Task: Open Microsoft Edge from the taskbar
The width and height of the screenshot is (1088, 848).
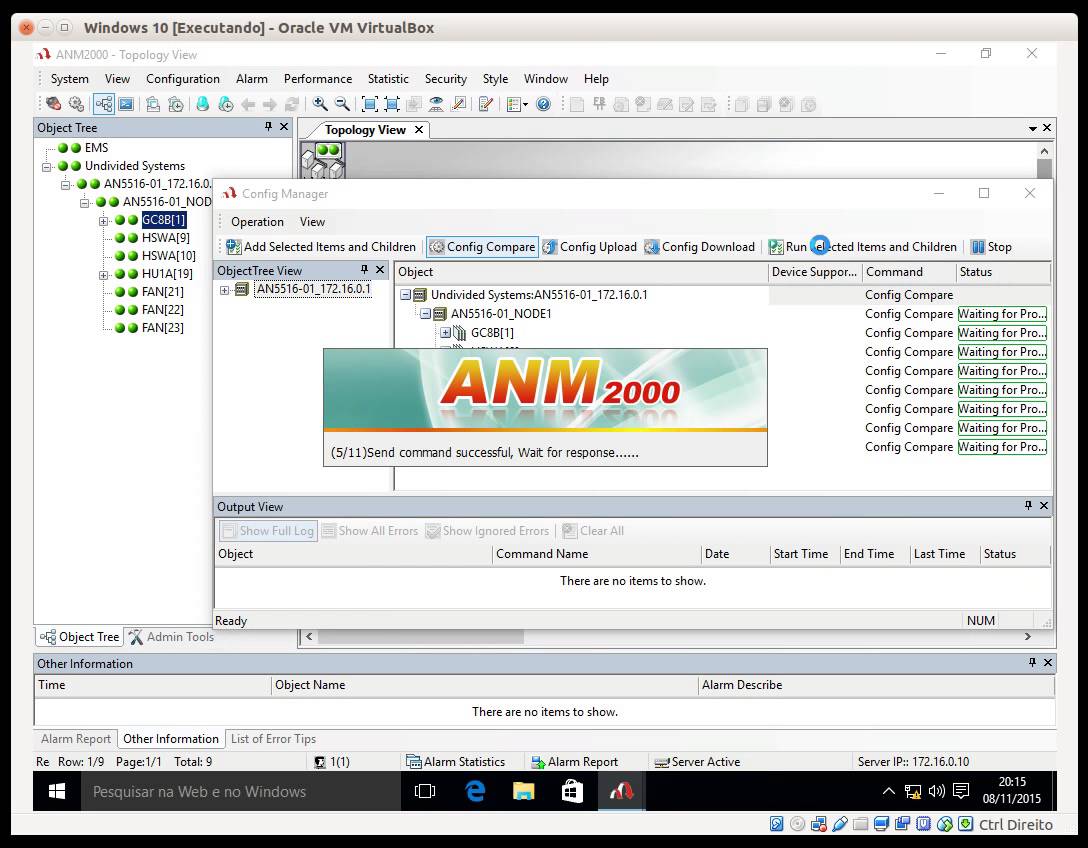Action: point(475,791)
